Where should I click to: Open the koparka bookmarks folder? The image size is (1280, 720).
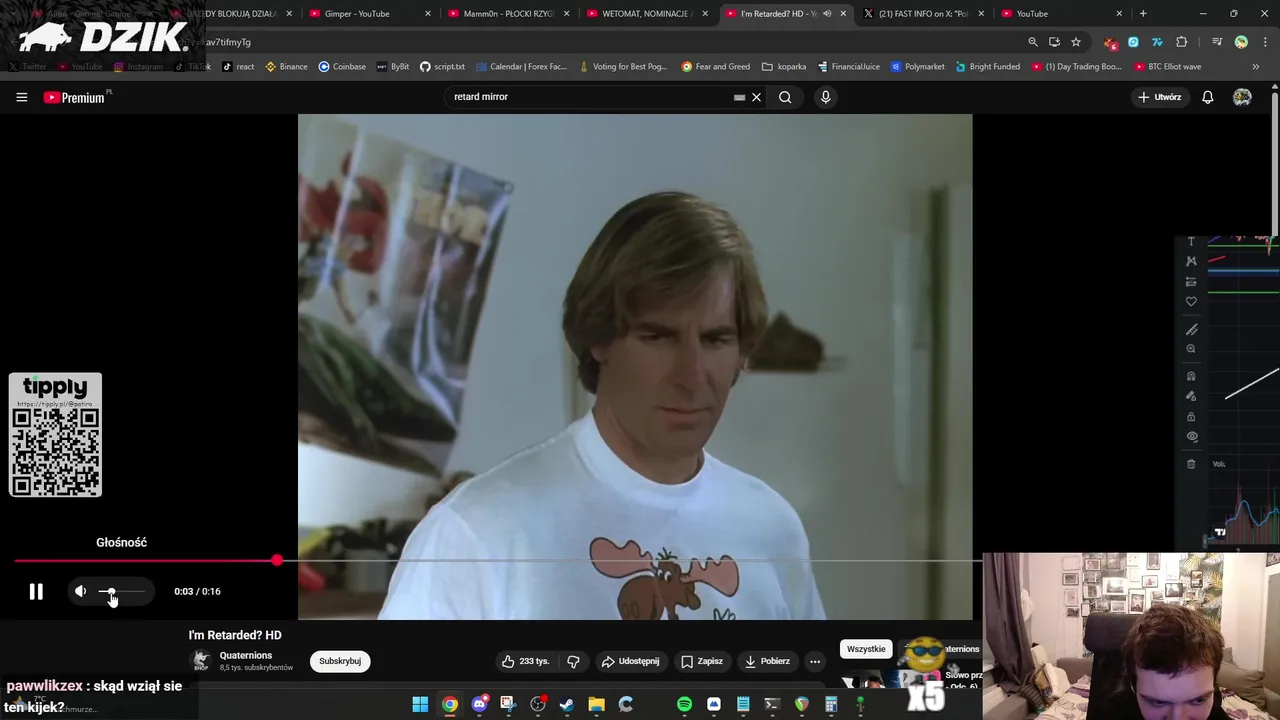click(x=784, y=66)
